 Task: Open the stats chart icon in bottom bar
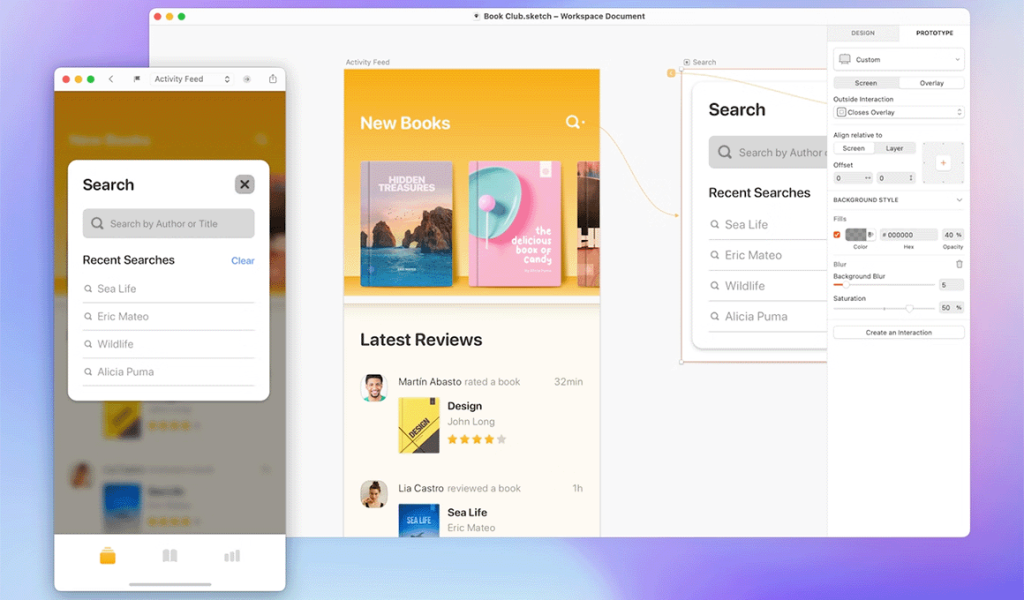pyautogui.click(x=232, y=556)
